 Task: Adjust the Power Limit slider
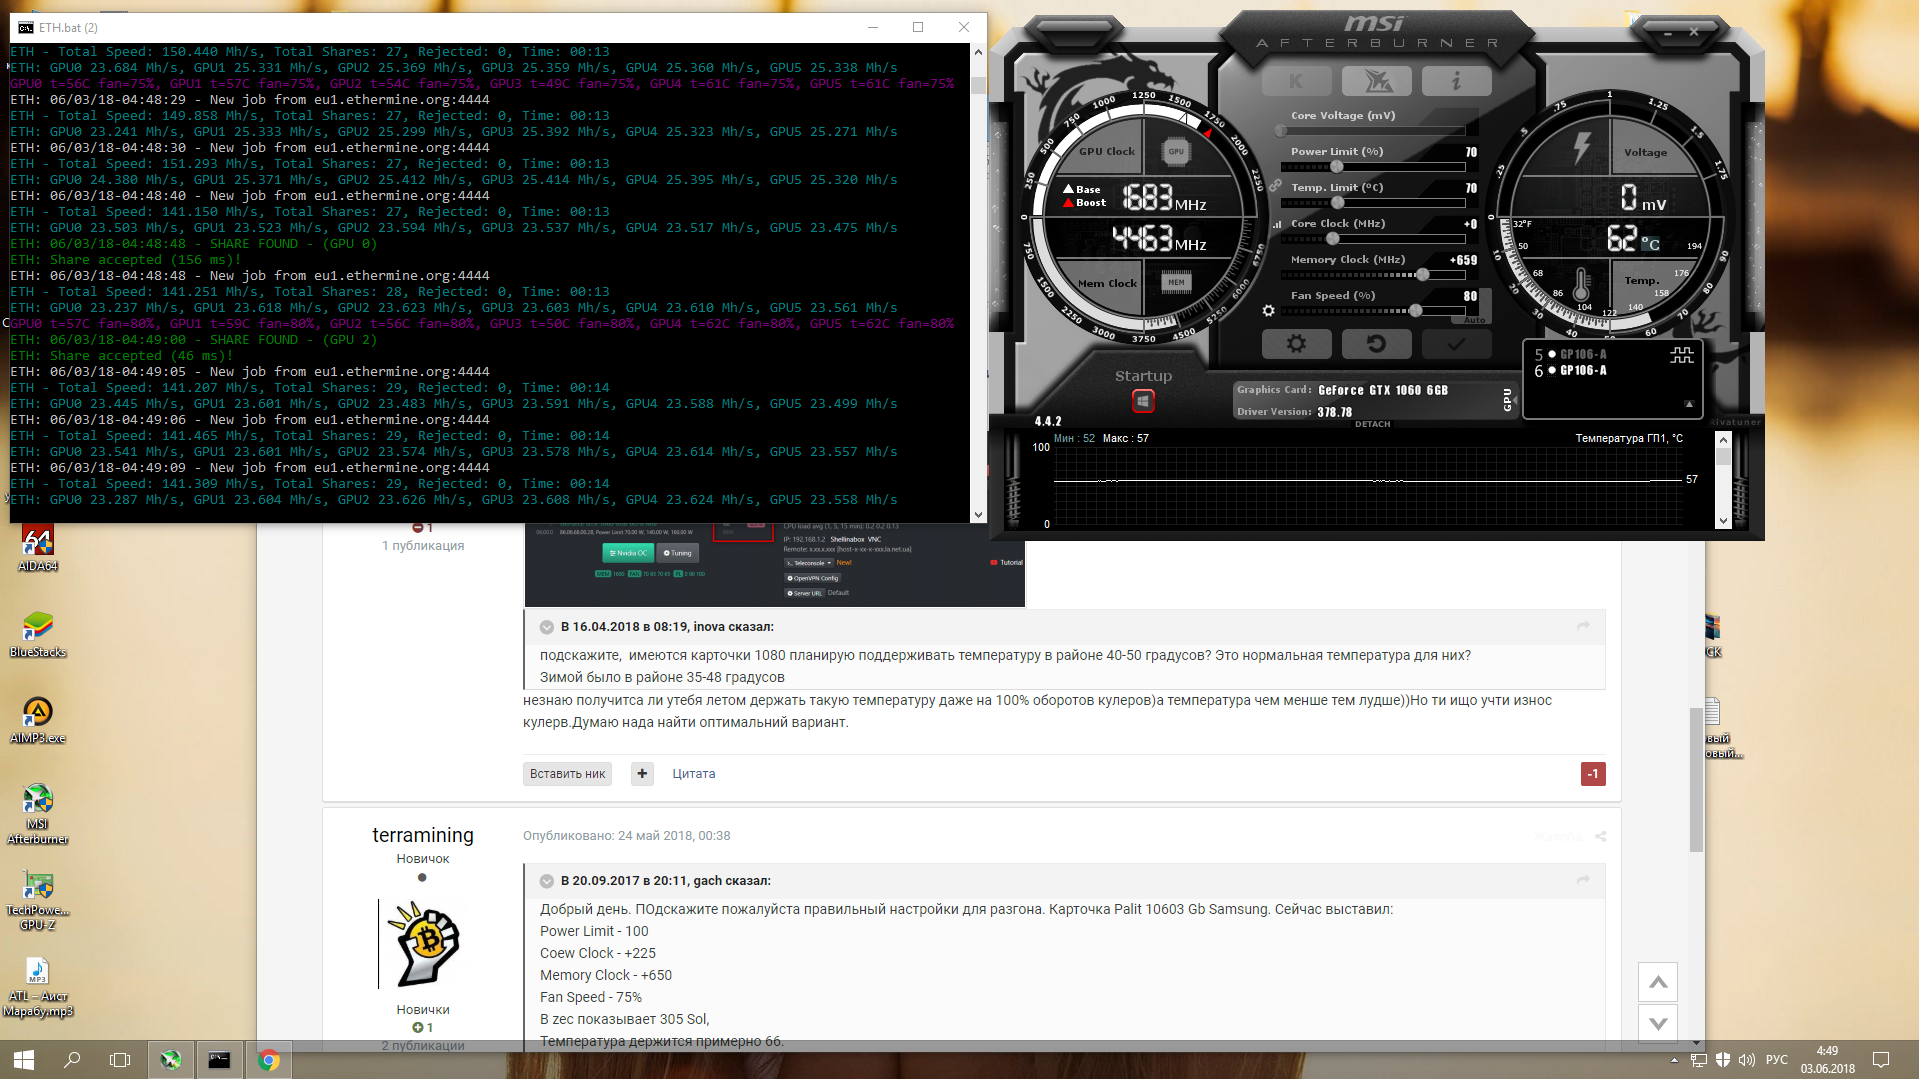1337,167
